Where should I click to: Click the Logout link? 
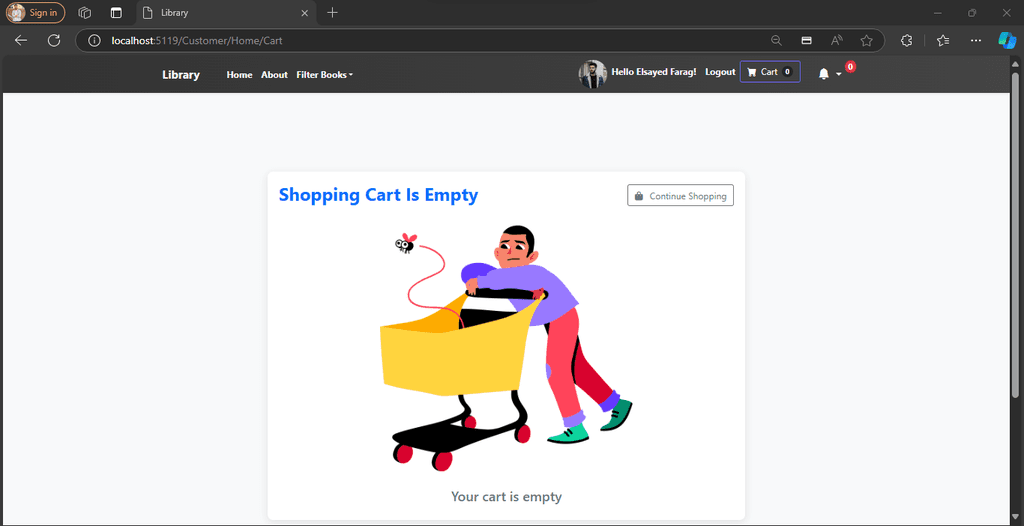coord(720,72)
